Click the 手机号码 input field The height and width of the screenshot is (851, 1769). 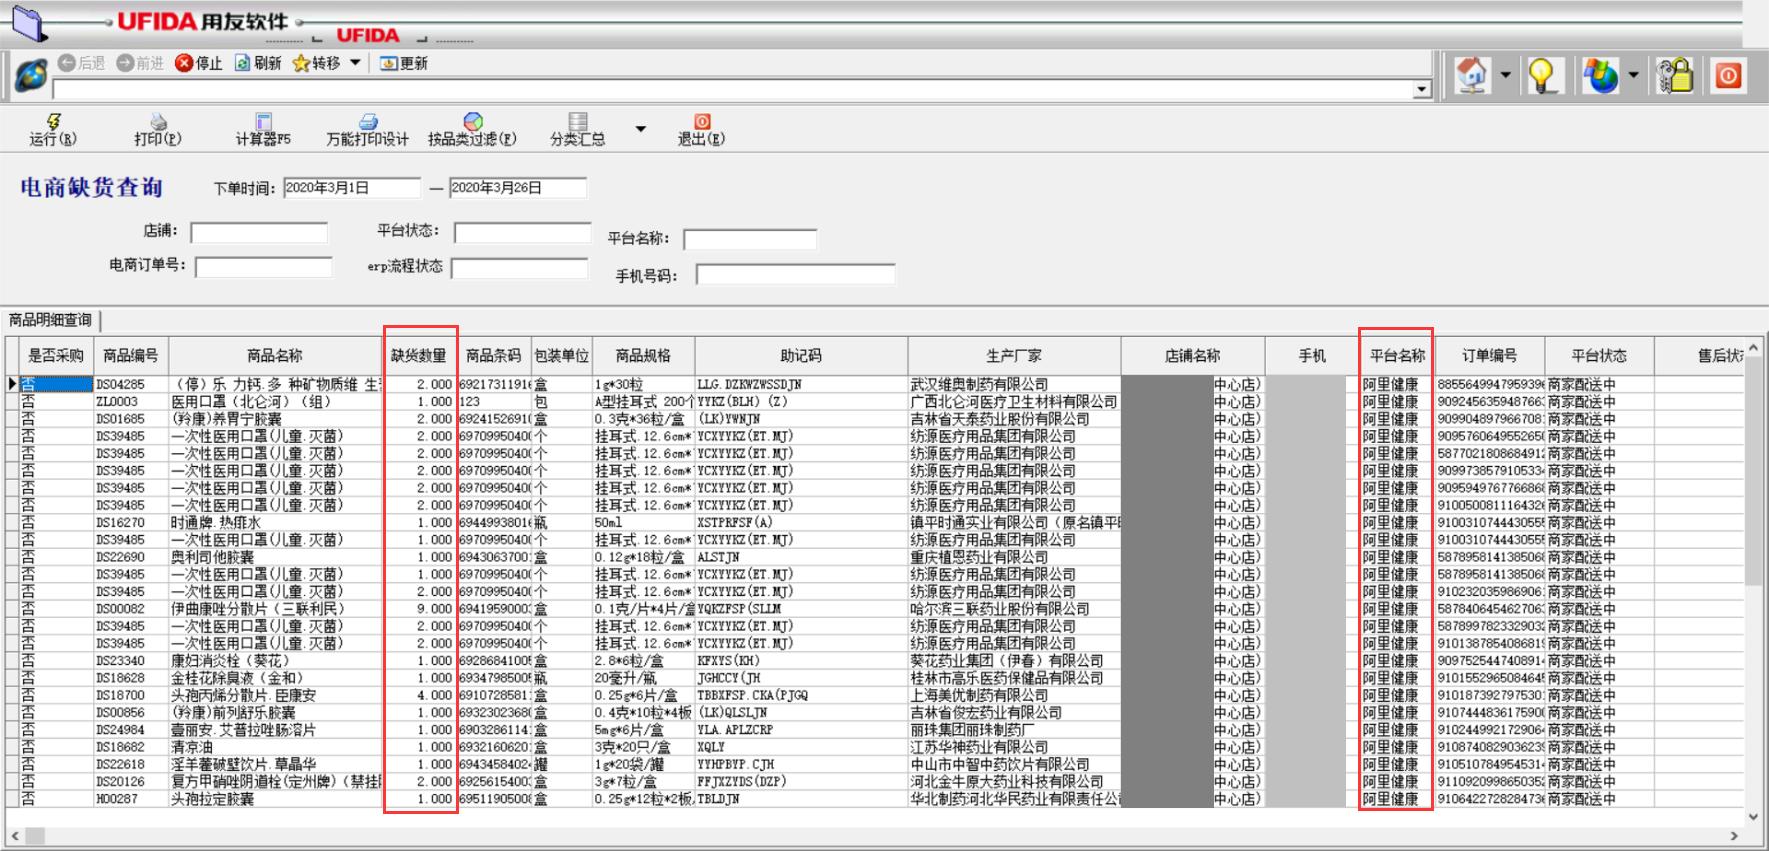[x=796, y=275]
